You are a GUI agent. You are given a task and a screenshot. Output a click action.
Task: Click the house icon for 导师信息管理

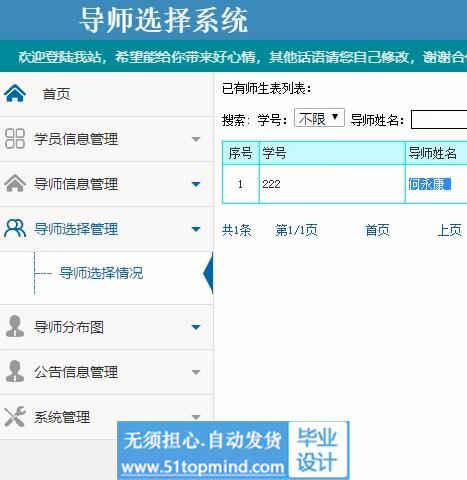(x=15, y=183)
